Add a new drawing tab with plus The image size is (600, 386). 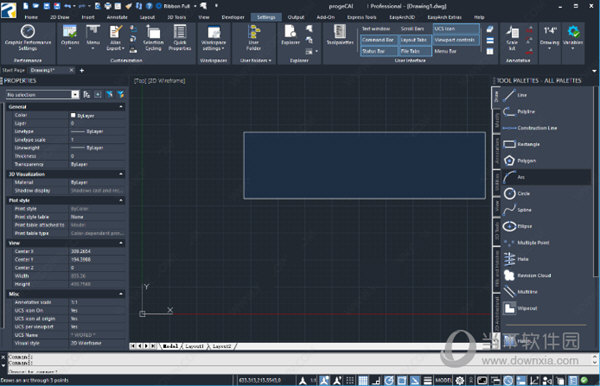[x=82, y=70]
